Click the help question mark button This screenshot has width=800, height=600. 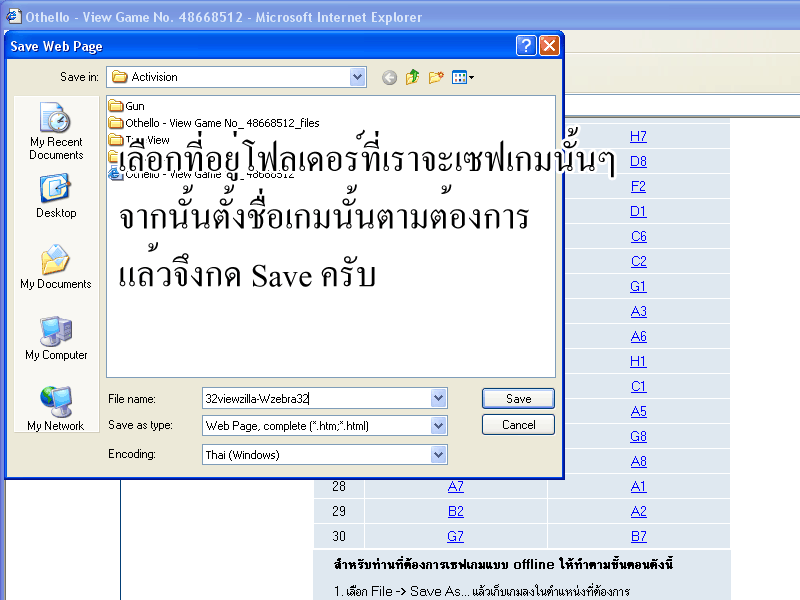point(526,46)
